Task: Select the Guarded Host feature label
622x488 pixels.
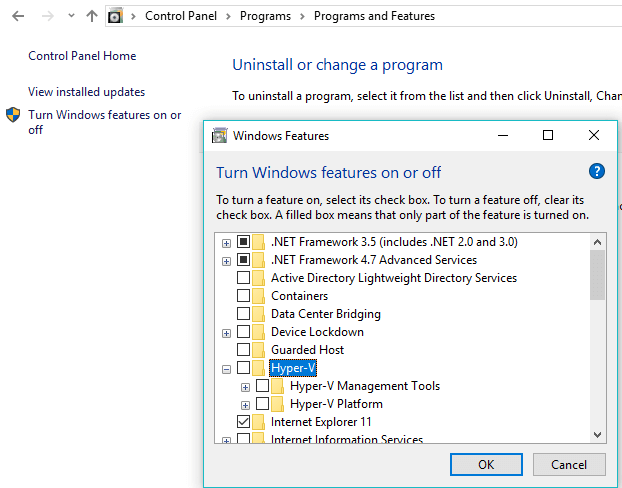Action: [x=307, y=350]
